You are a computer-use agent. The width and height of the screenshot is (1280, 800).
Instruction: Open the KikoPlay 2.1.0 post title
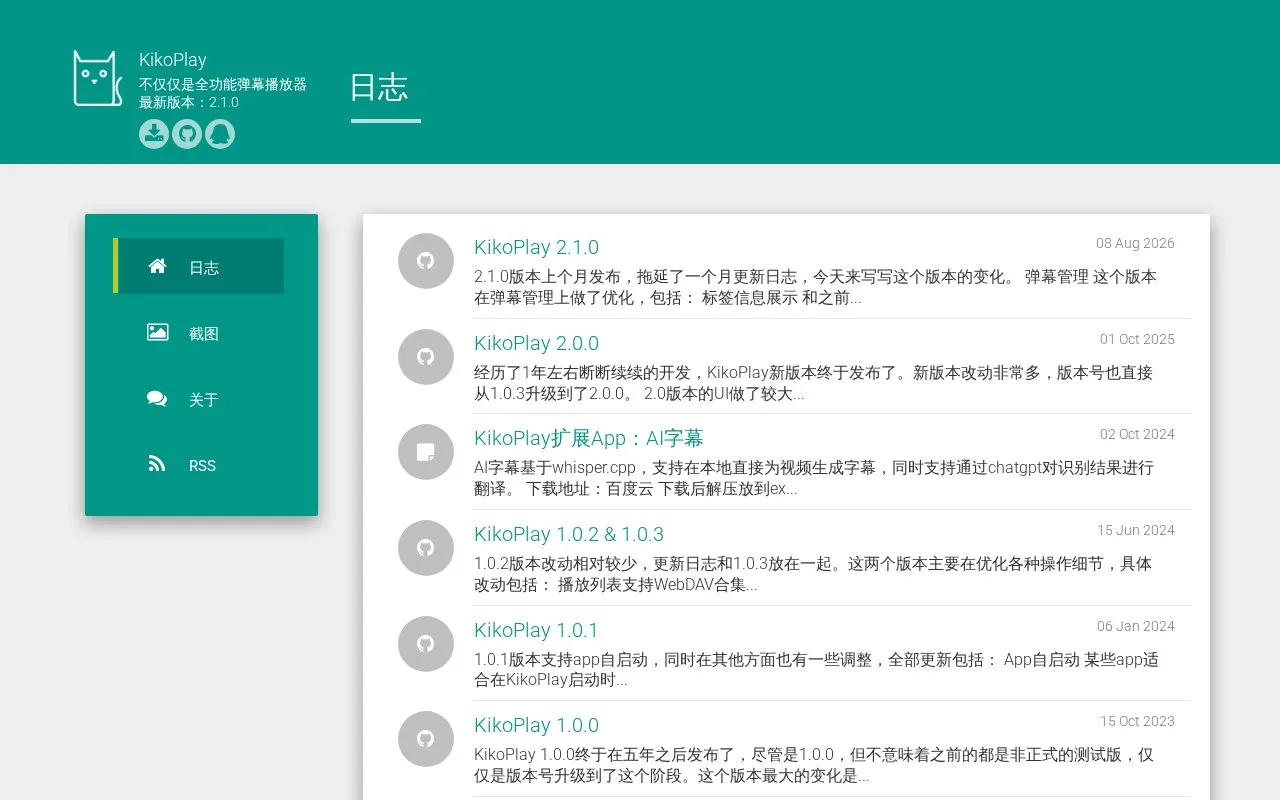click(536, 247)
